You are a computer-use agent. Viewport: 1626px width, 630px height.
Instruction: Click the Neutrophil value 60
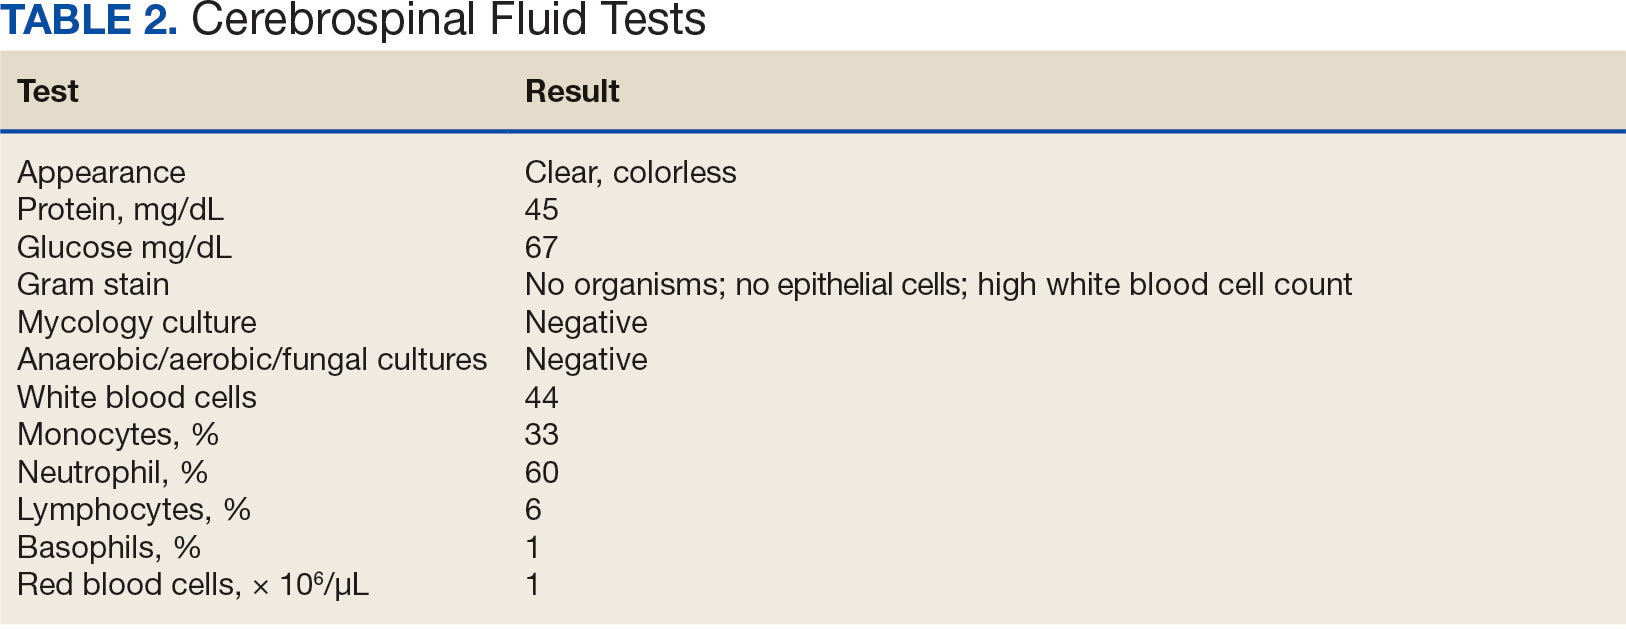click(541, 473)
